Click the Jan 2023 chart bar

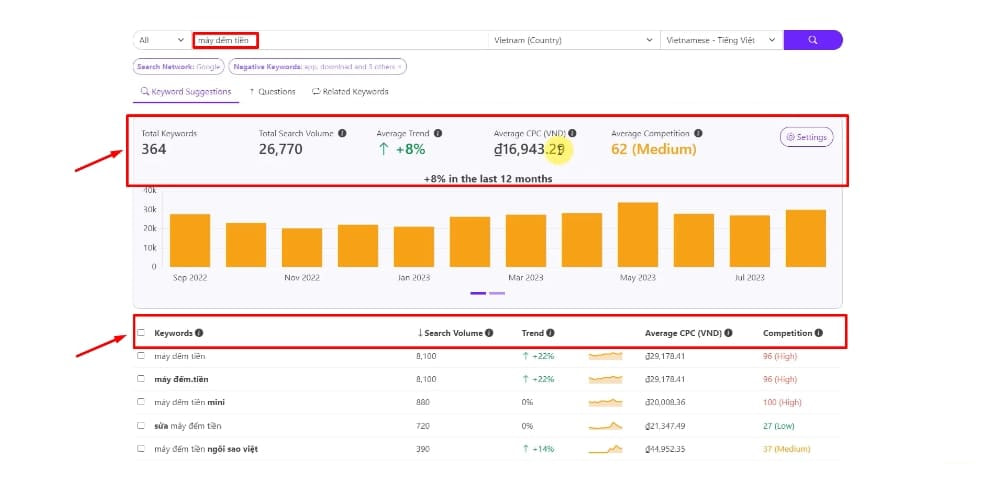tap(414, 247)
